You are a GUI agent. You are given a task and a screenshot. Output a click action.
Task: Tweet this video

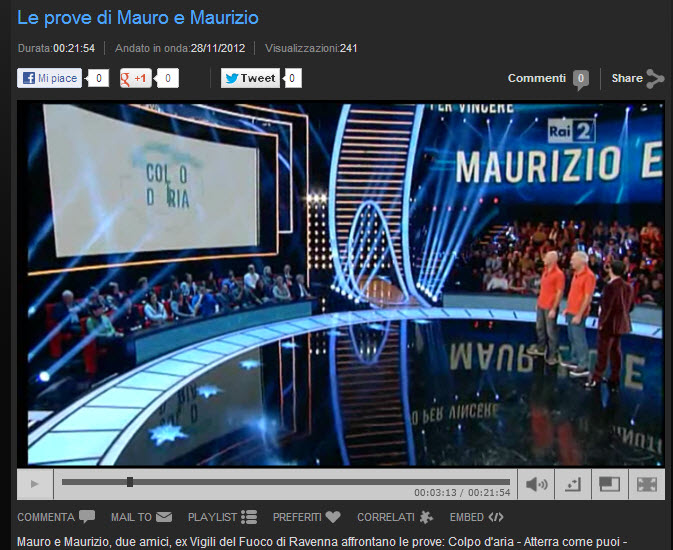click(x=250, y=78)
